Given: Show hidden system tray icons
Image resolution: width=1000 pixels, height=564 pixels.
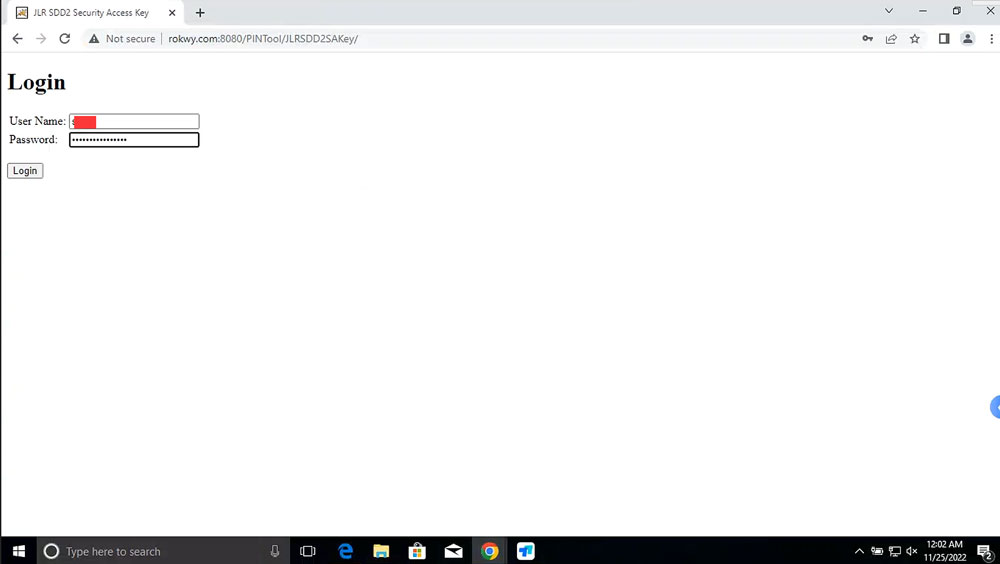Looking at the screenshot, I should (858, 551).
